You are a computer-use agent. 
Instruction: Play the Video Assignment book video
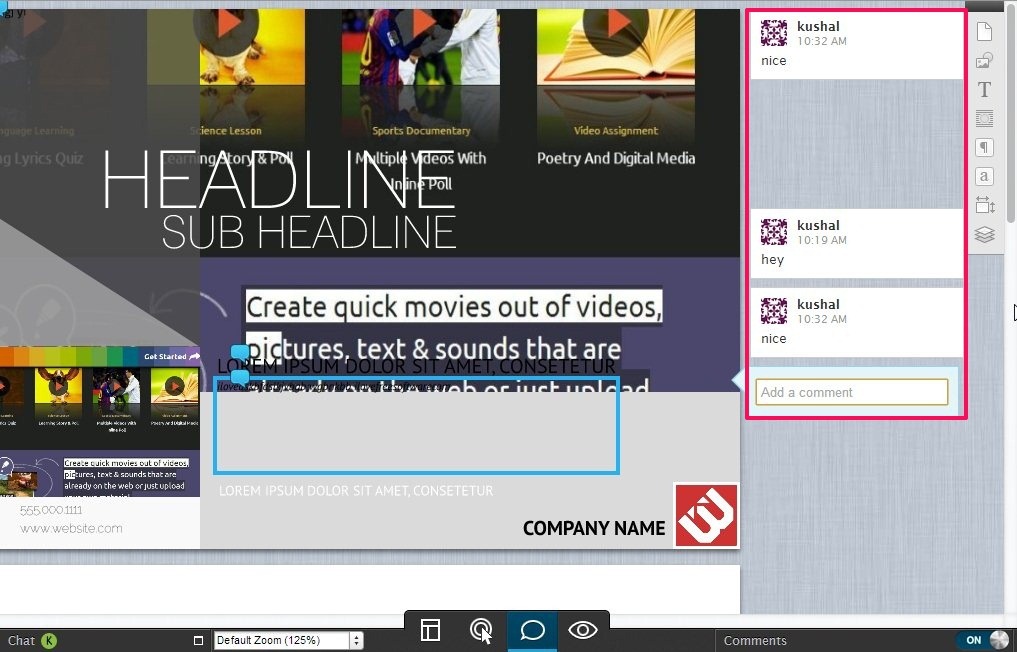click(x=616, y=25)
